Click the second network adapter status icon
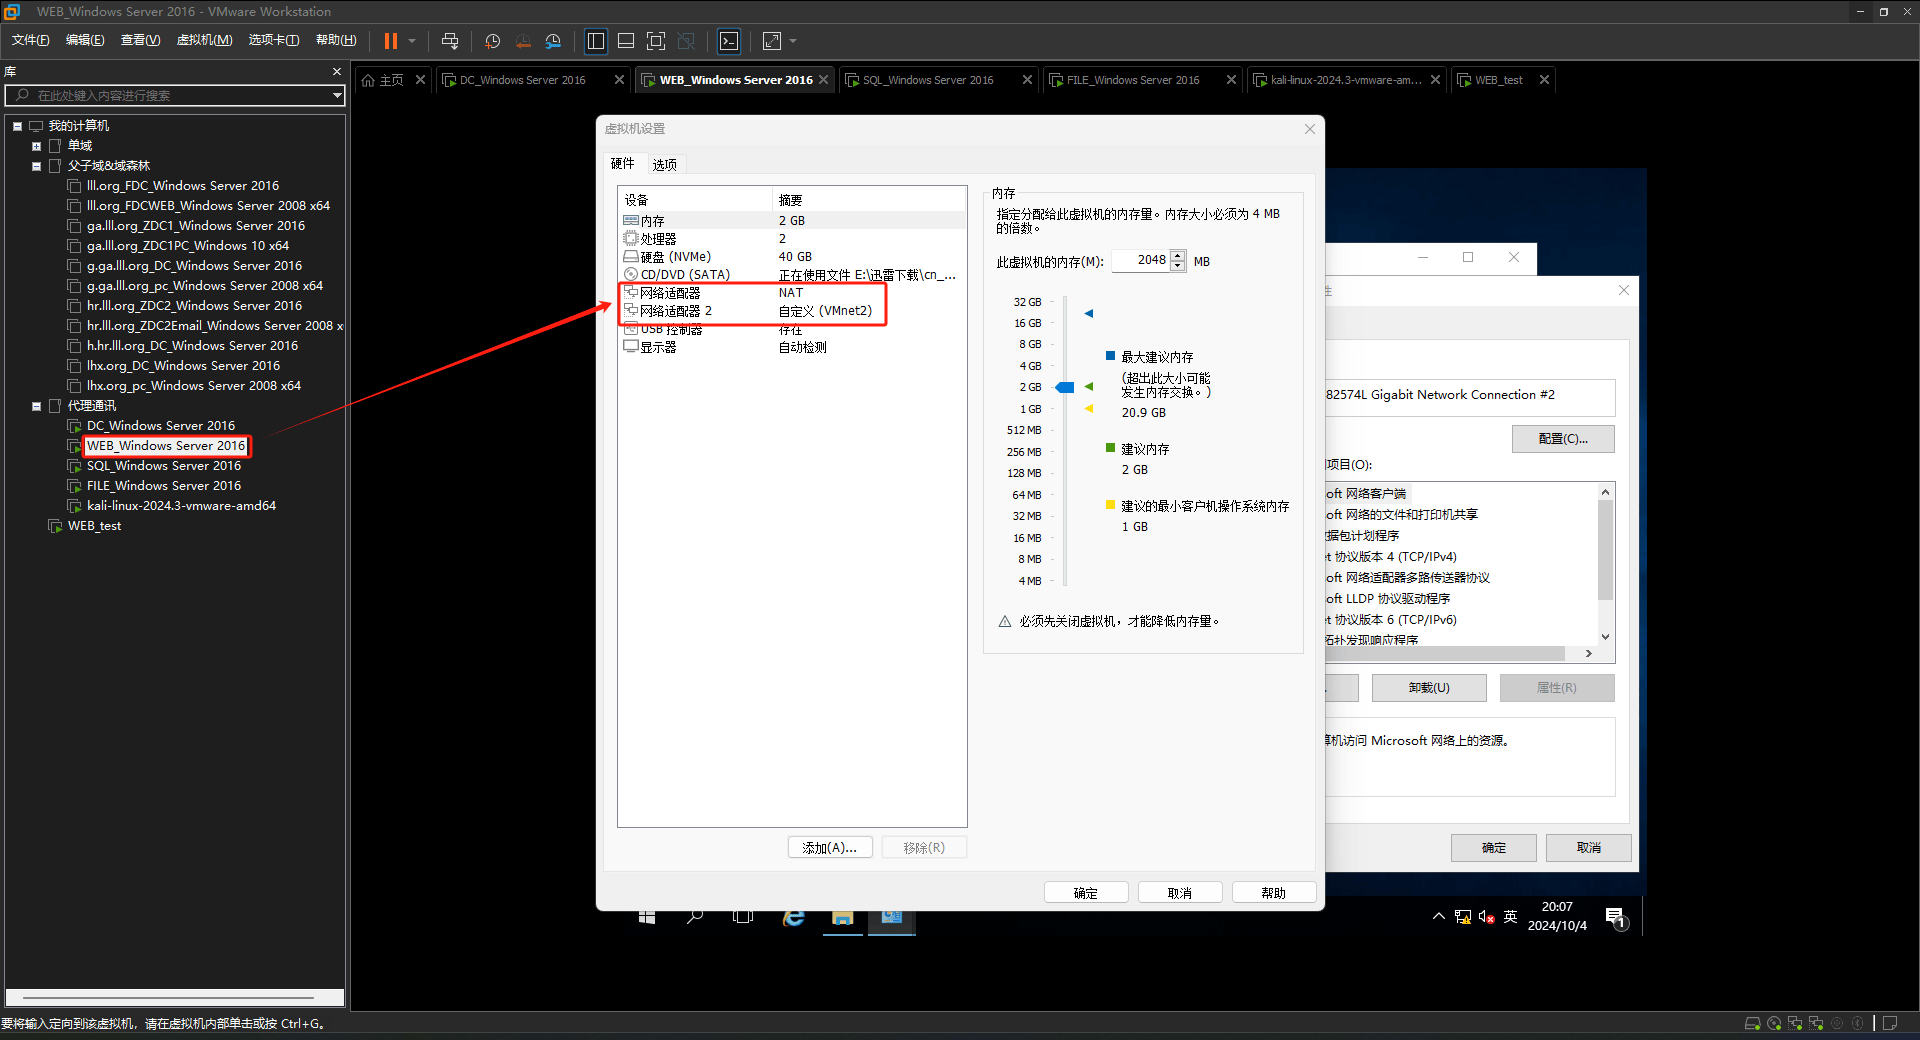This screenshot has height=1040, width=1920. (1816, 1023)
